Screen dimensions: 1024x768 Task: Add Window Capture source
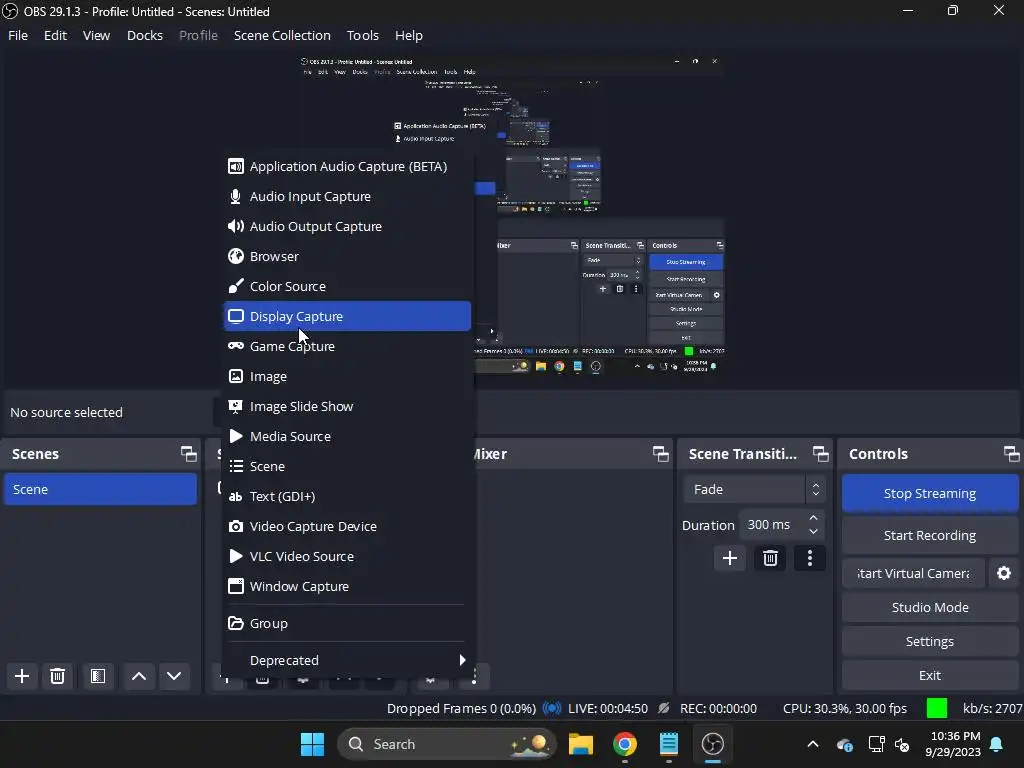[347, 587]
